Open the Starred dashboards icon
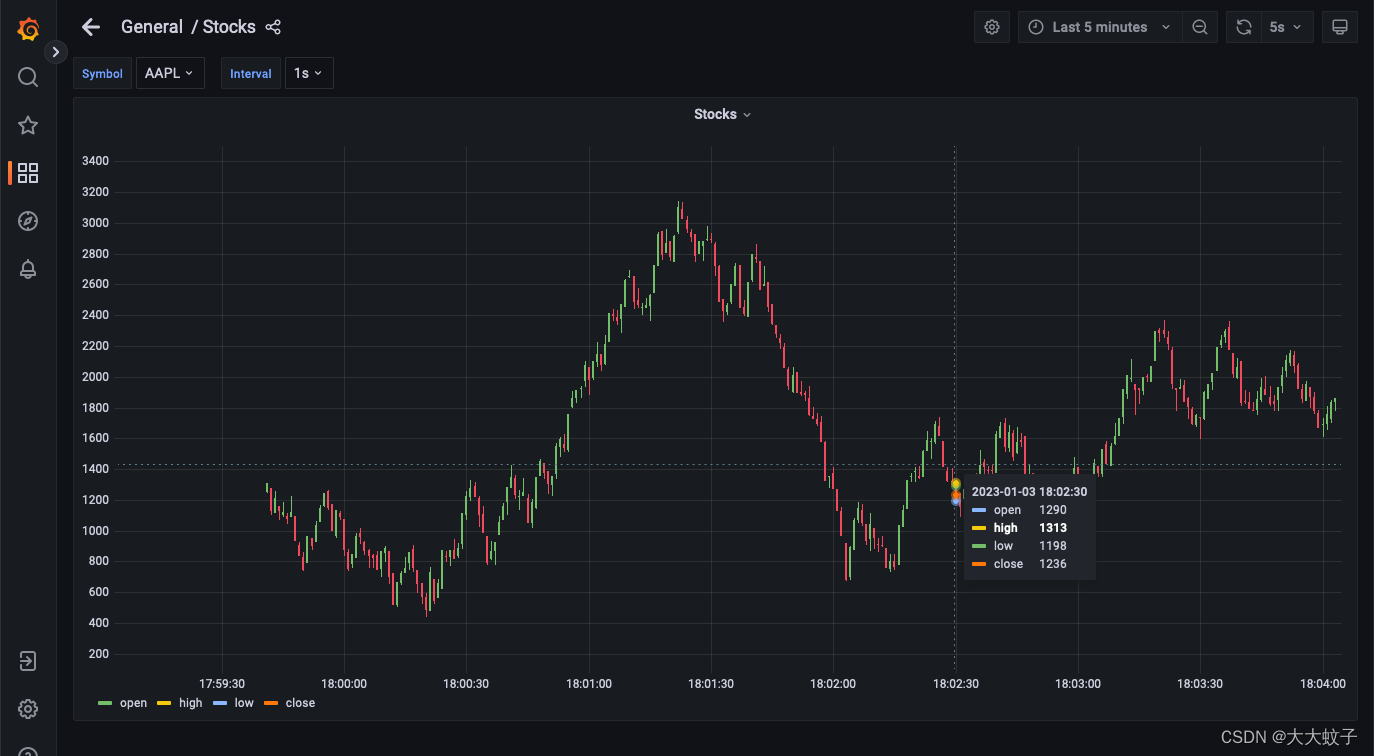This screenshot has width=1374, height=756. tap(28, 125)
